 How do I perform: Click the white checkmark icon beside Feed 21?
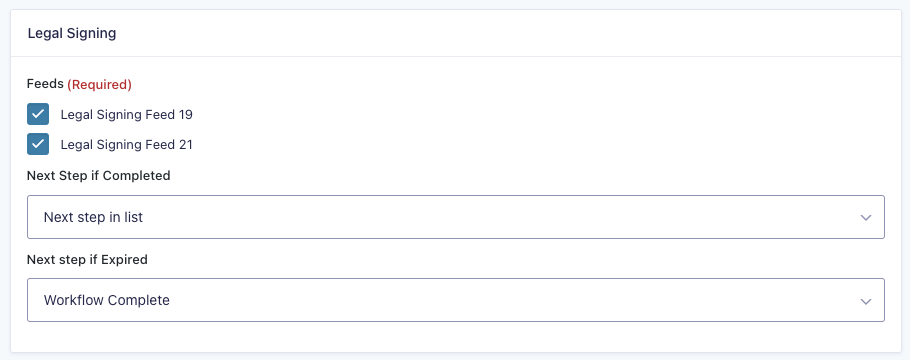(38, 144)
